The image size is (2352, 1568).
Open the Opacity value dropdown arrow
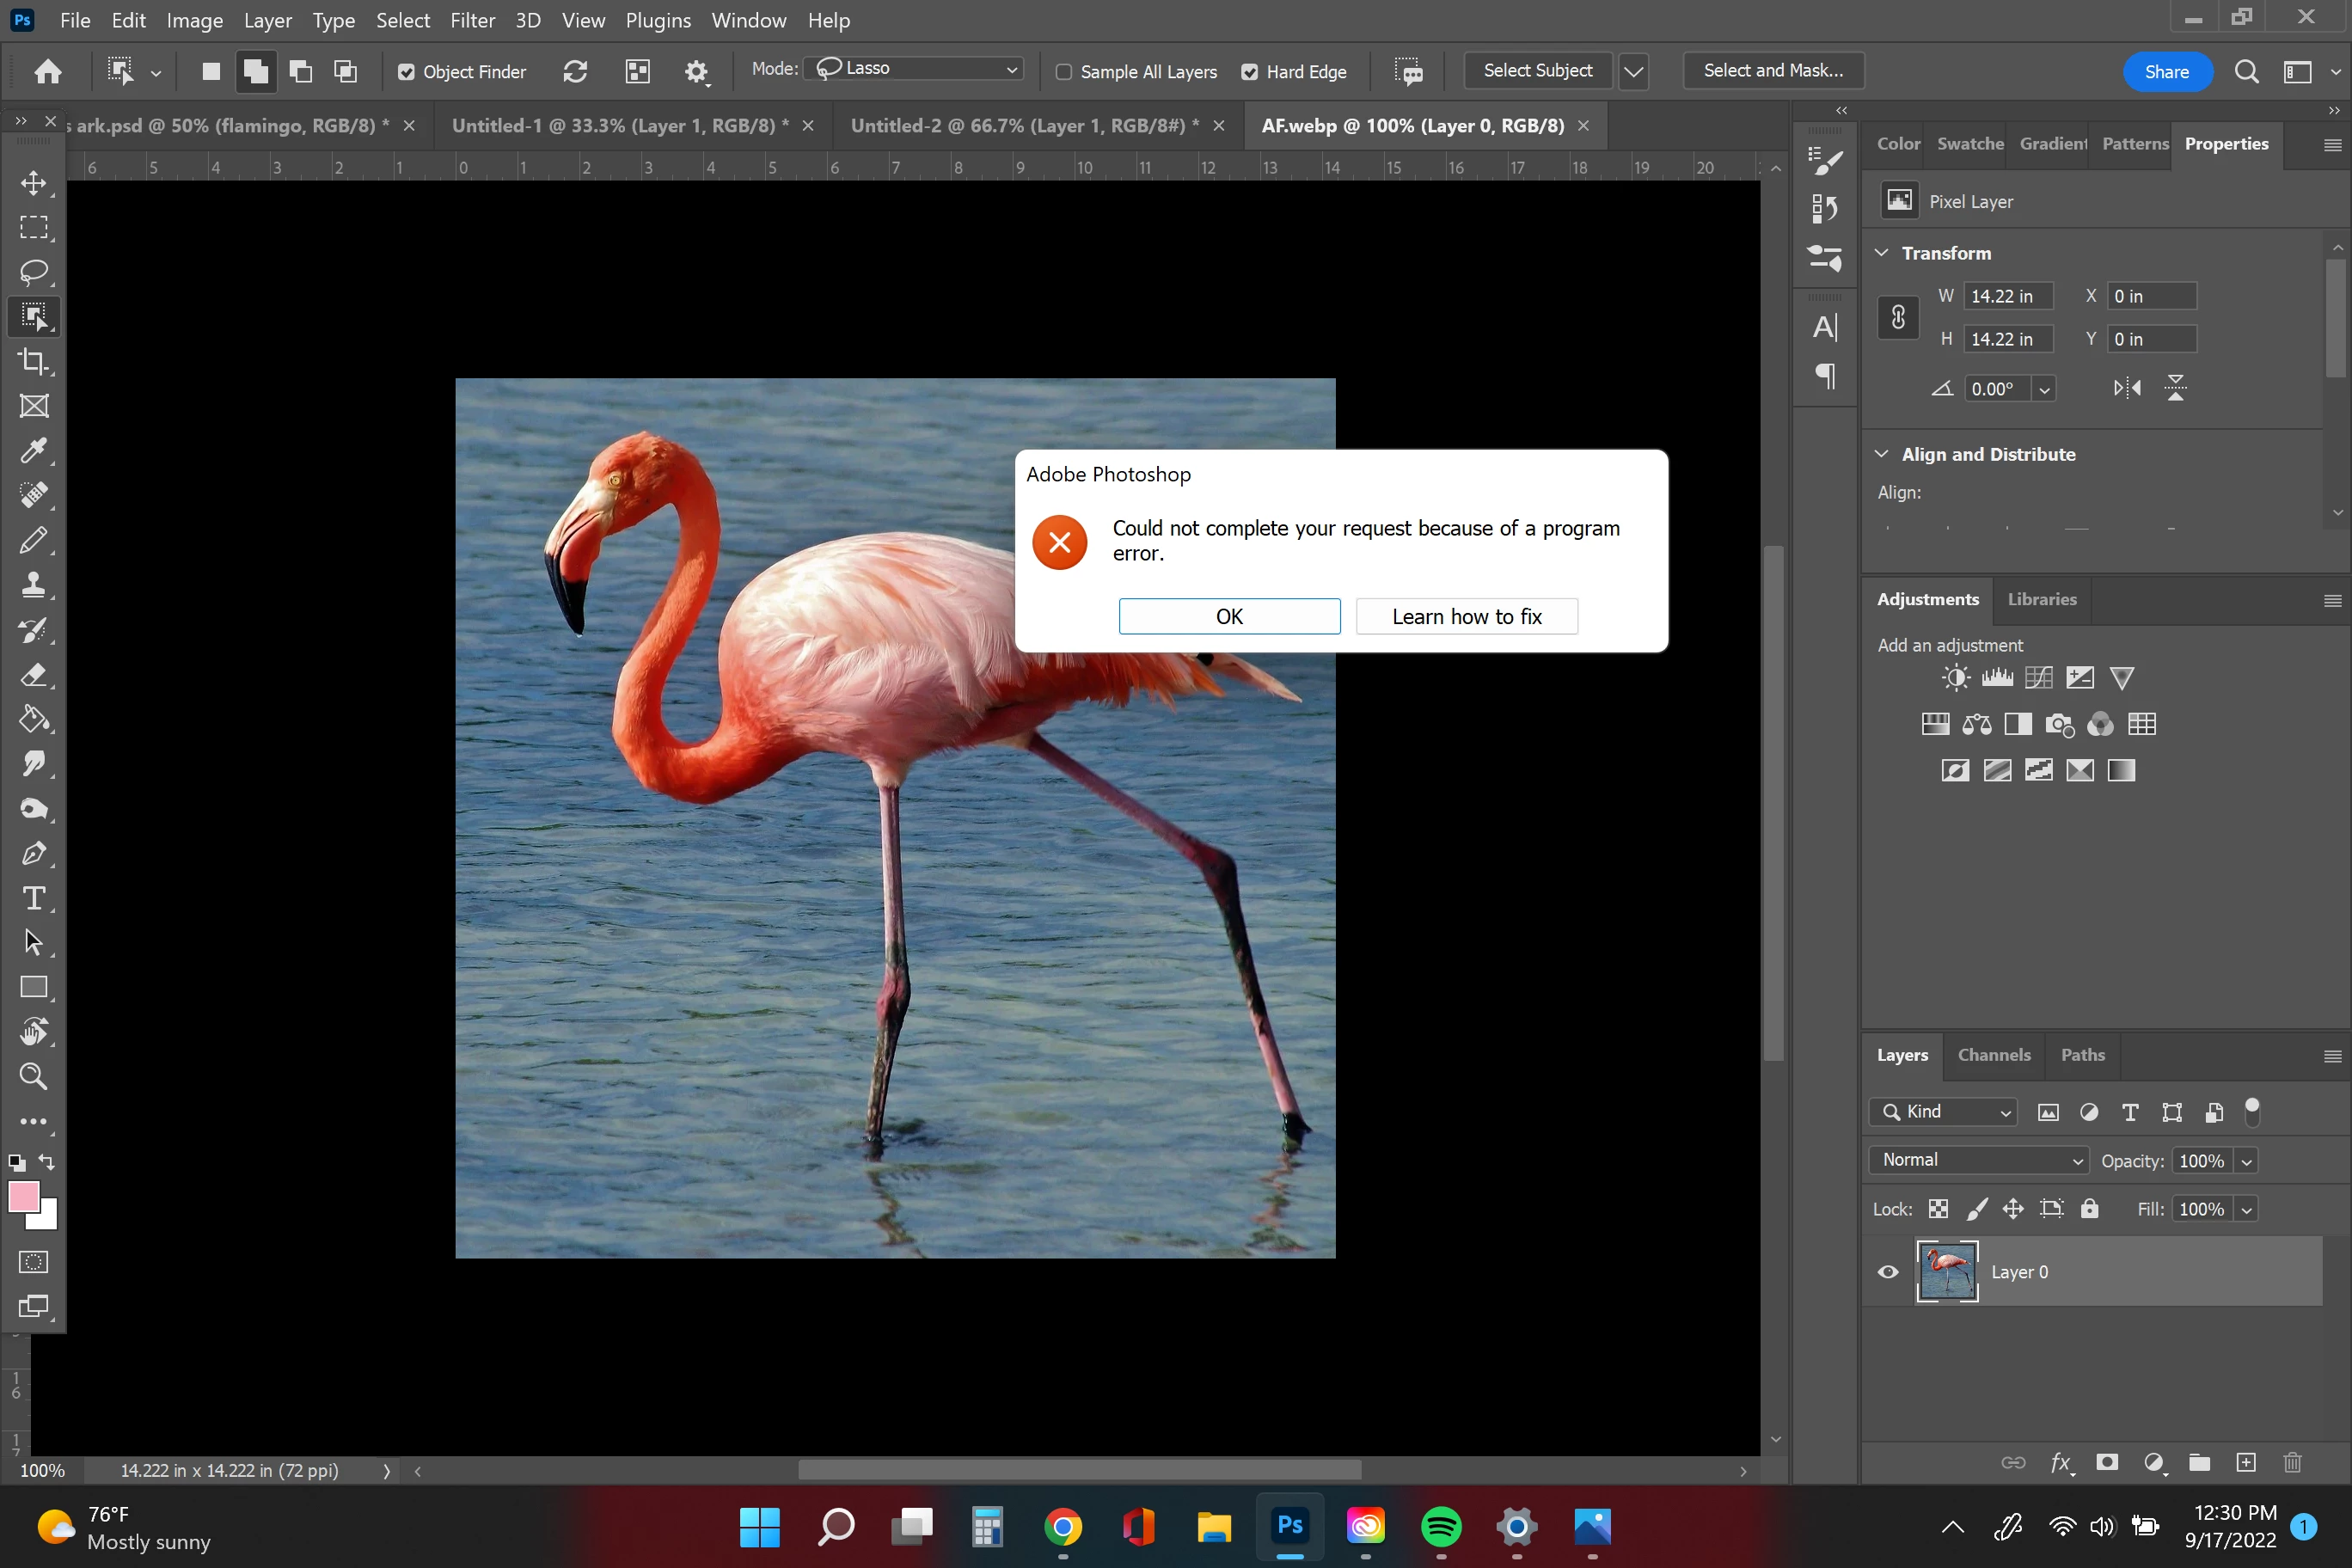(x=2246, y=1161)
